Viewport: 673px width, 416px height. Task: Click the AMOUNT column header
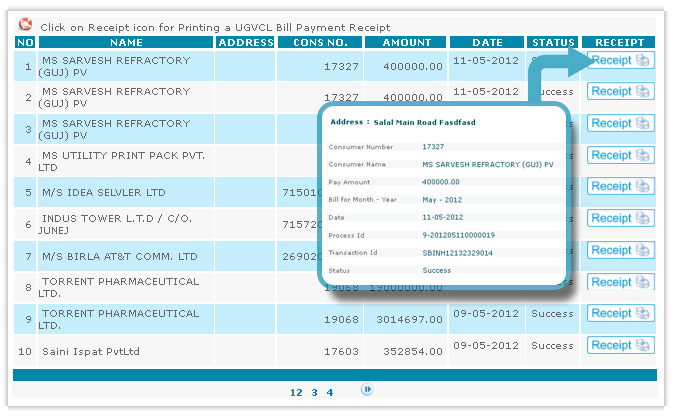pyautogui.click(x=405, y=43)
